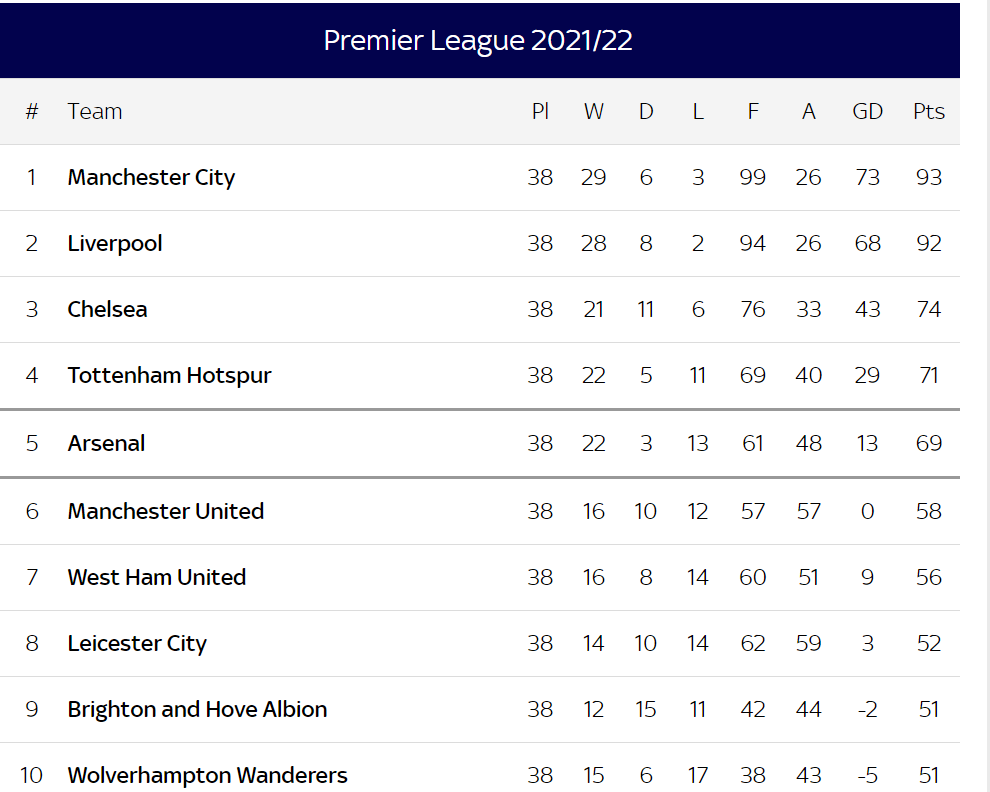
Task: Select the W column header
Action: click(593, 112)
